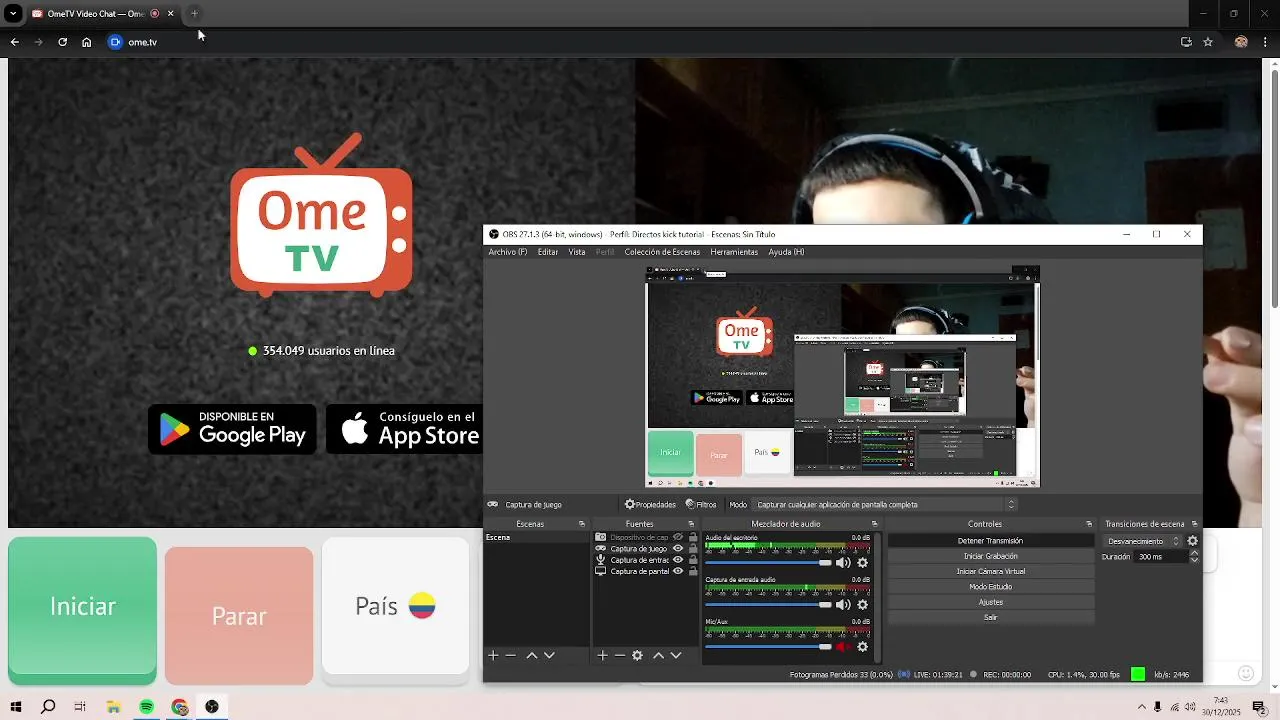Open the Ayuda menu in OBS
This screenshot has height=720, width=1280.
[x=786, y=252]
